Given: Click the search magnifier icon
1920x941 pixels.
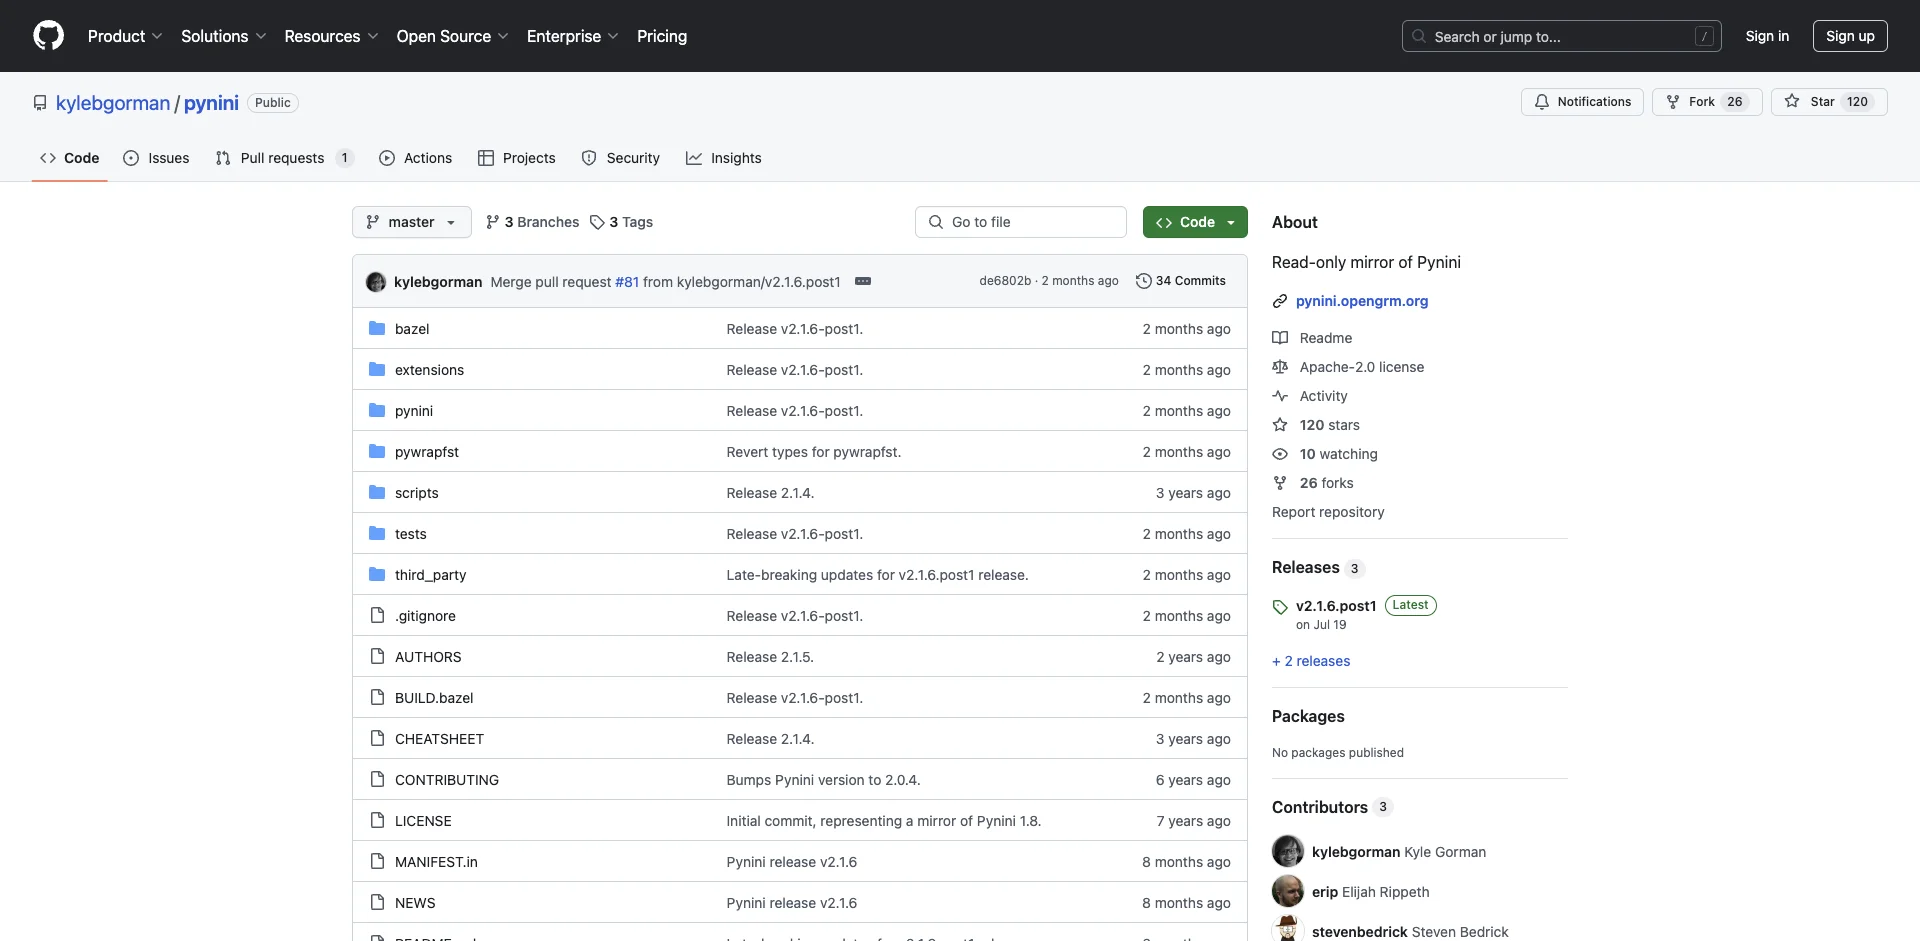Looking at the screenshot, I should click(1419, 36).
